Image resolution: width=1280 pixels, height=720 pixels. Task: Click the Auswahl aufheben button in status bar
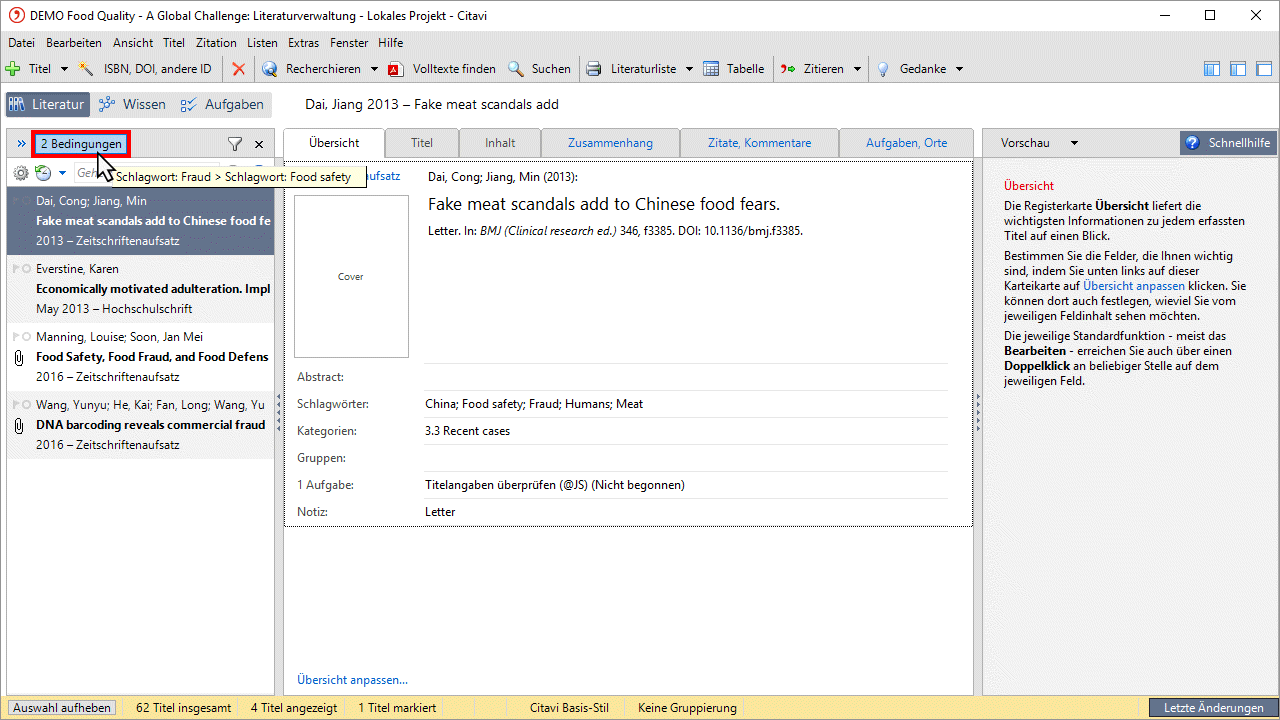(62, 708)
